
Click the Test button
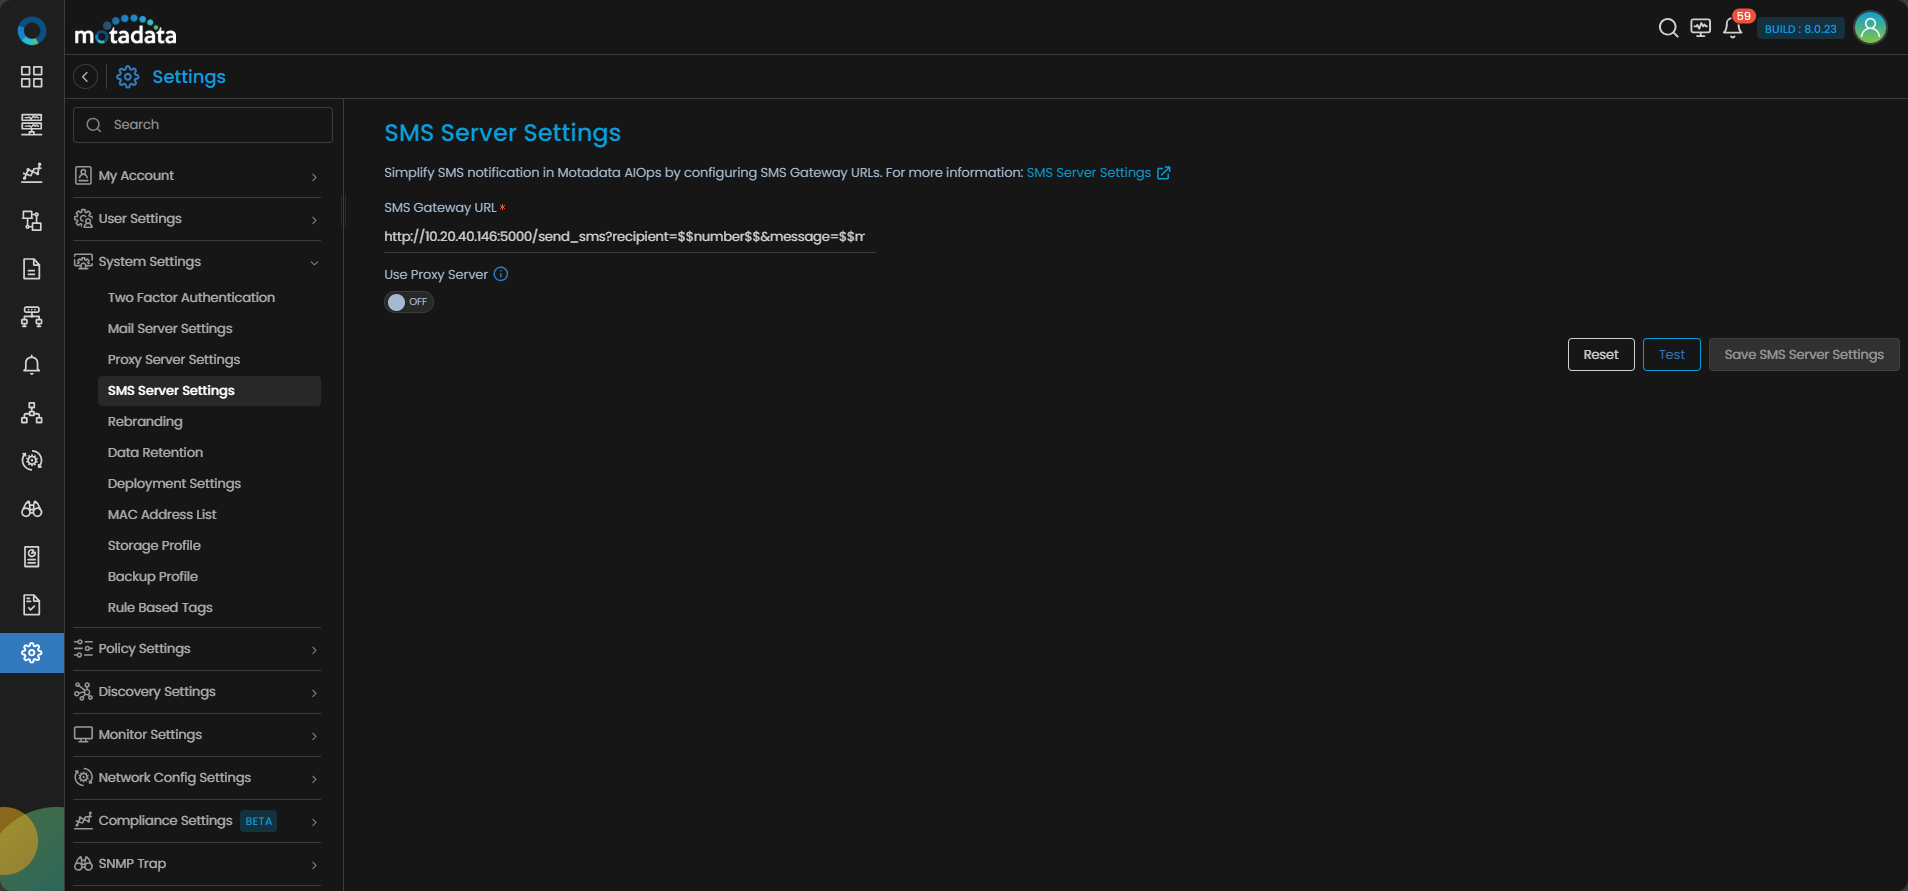point(1671,355)
